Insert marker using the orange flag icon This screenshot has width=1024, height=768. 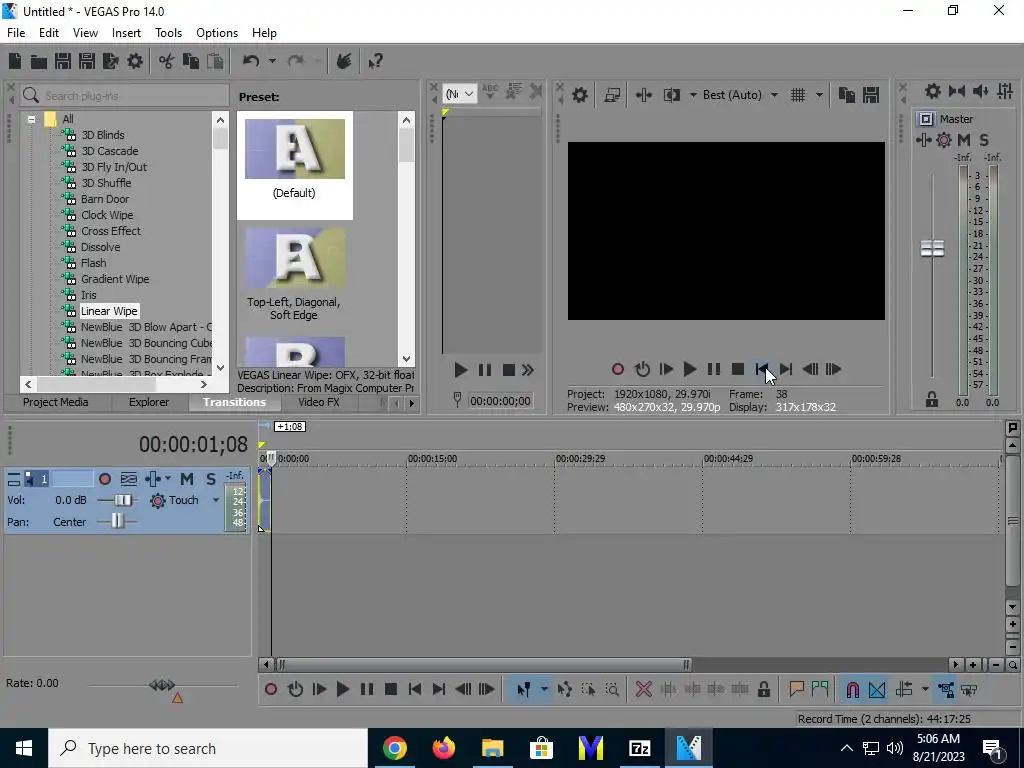796,689
